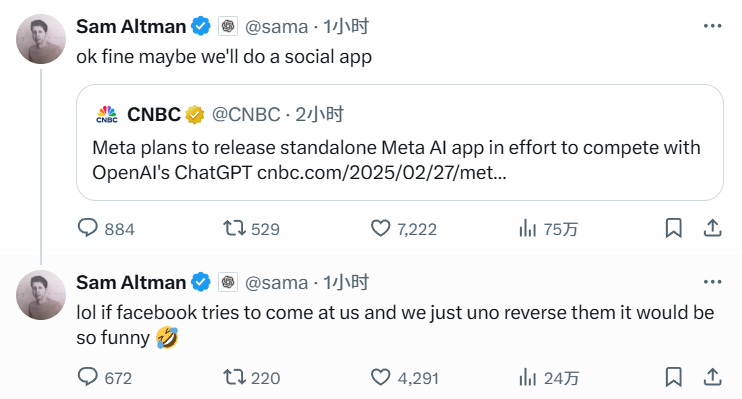Share the second tweet via upload icon
The width and height of the screenshot is (742, 399).
(712, 377)
